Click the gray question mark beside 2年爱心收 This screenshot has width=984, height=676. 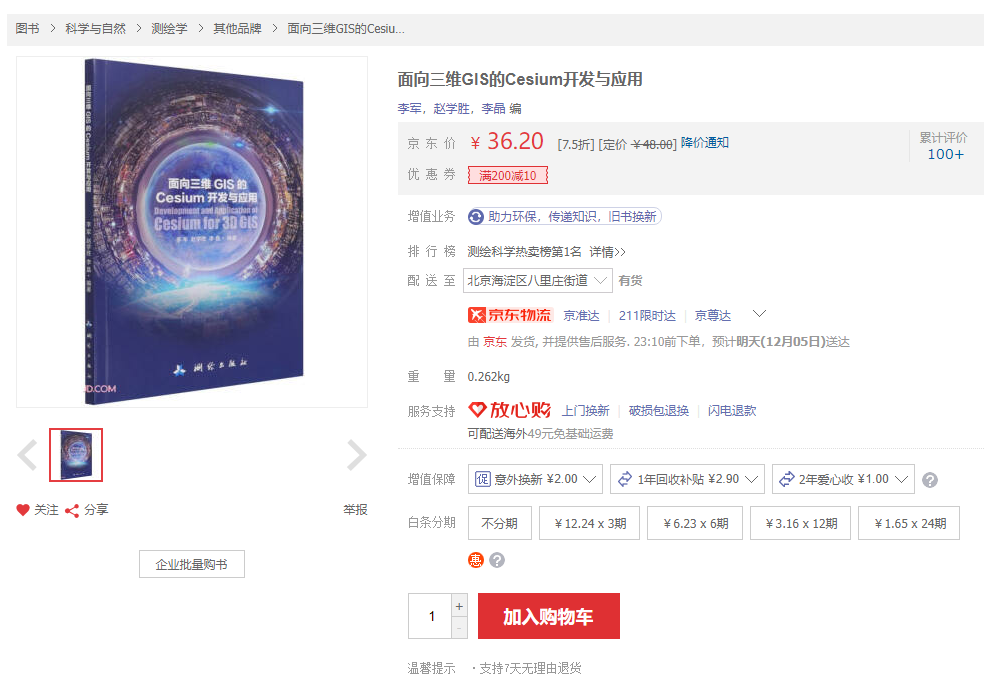click(x=930, y=480)
